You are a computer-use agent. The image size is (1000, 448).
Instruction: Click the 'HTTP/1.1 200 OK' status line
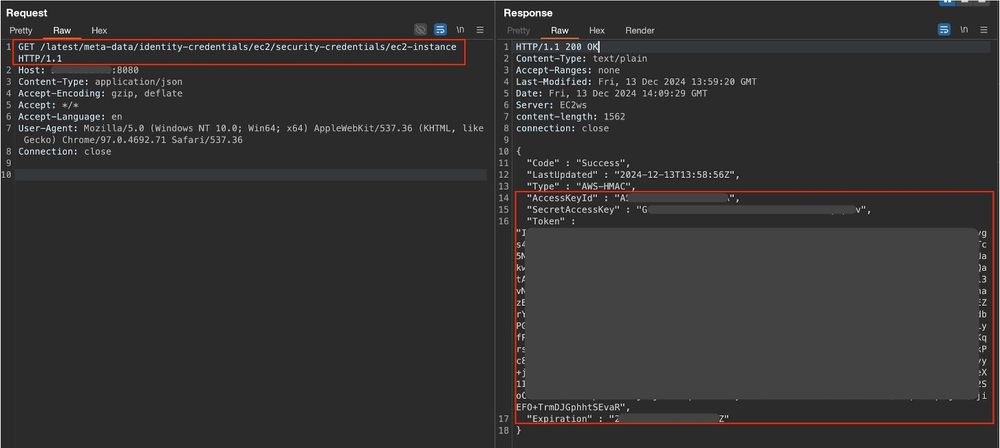point(557,47)
